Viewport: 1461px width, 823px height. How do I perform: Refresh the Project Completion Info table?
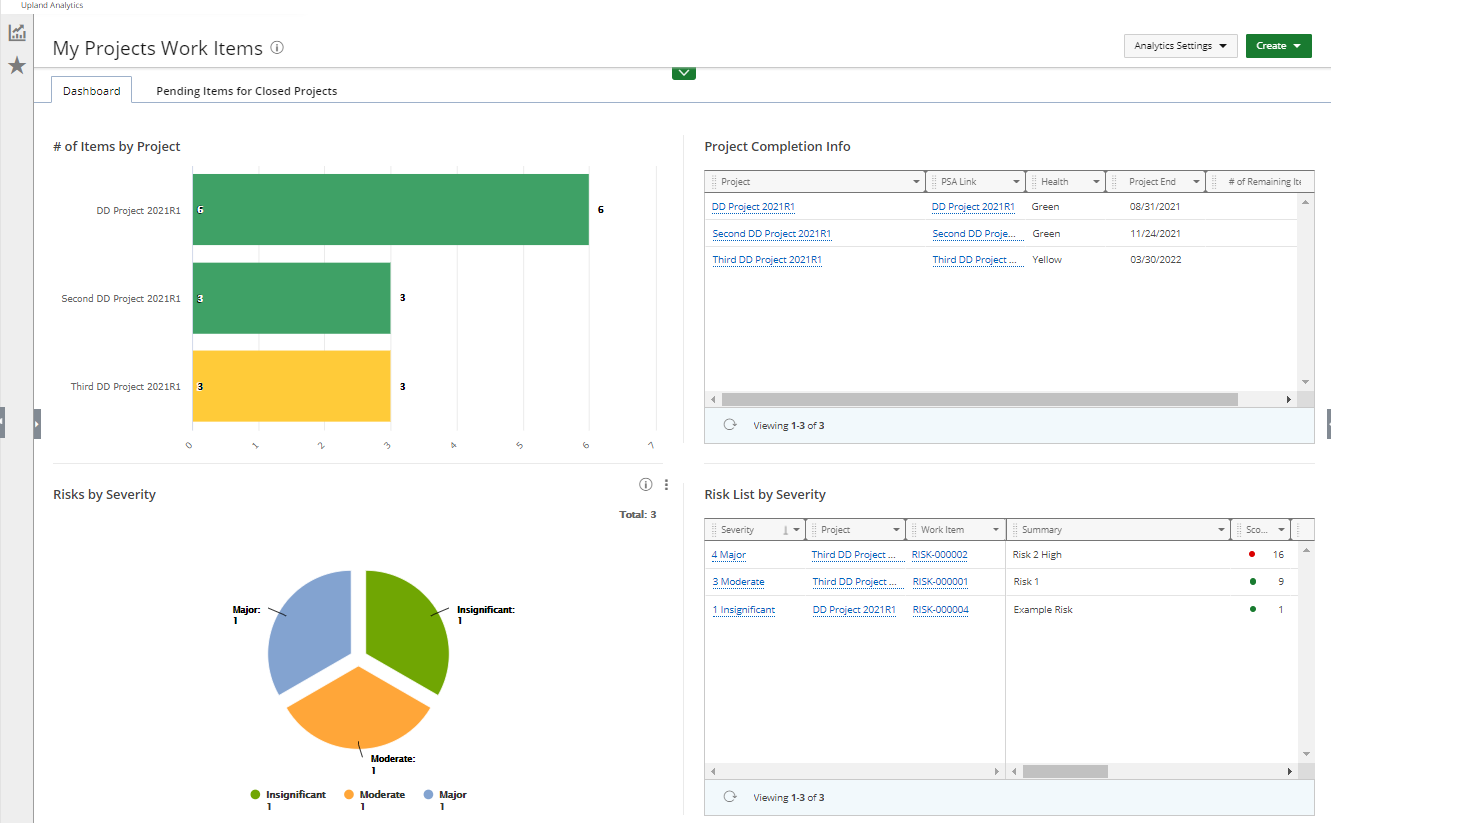(730, 425)
